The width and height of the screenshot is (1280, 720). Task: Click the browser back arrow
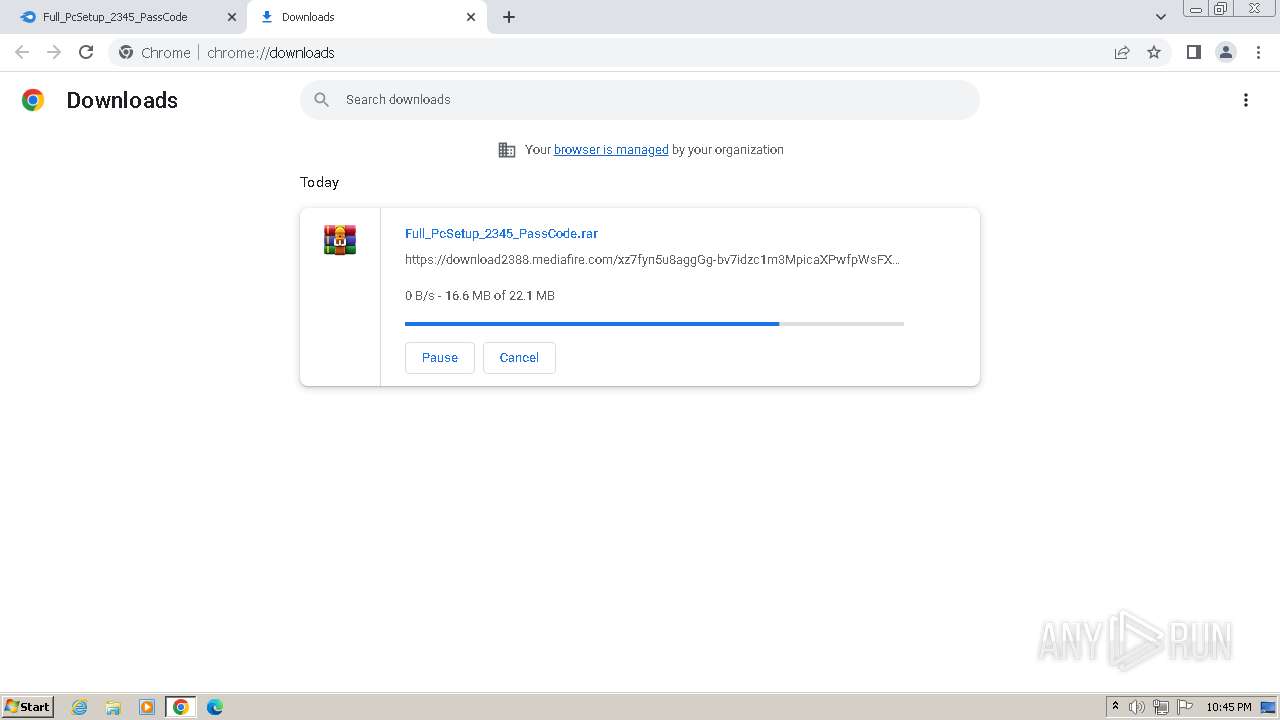click(22, 52)
